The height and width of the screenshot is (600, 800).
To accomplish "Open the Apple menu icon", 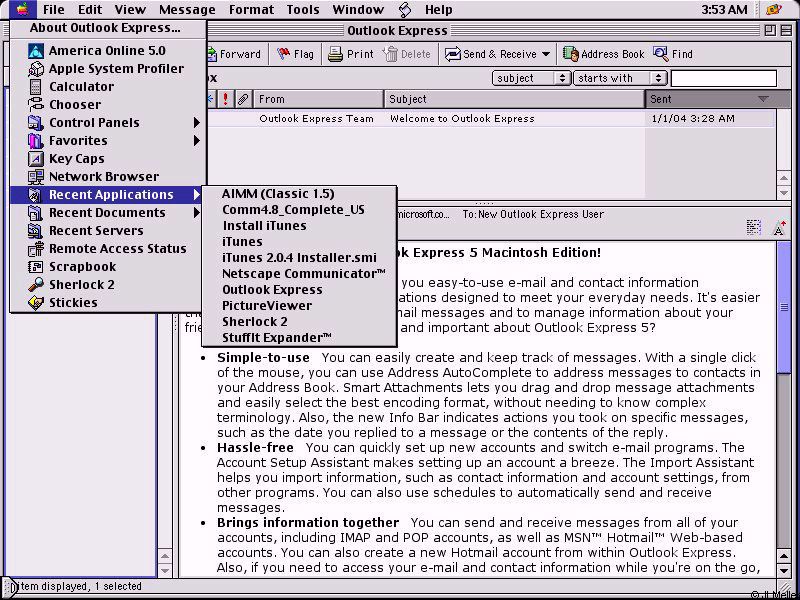I will pyautogui.click(x=22, y=9).
